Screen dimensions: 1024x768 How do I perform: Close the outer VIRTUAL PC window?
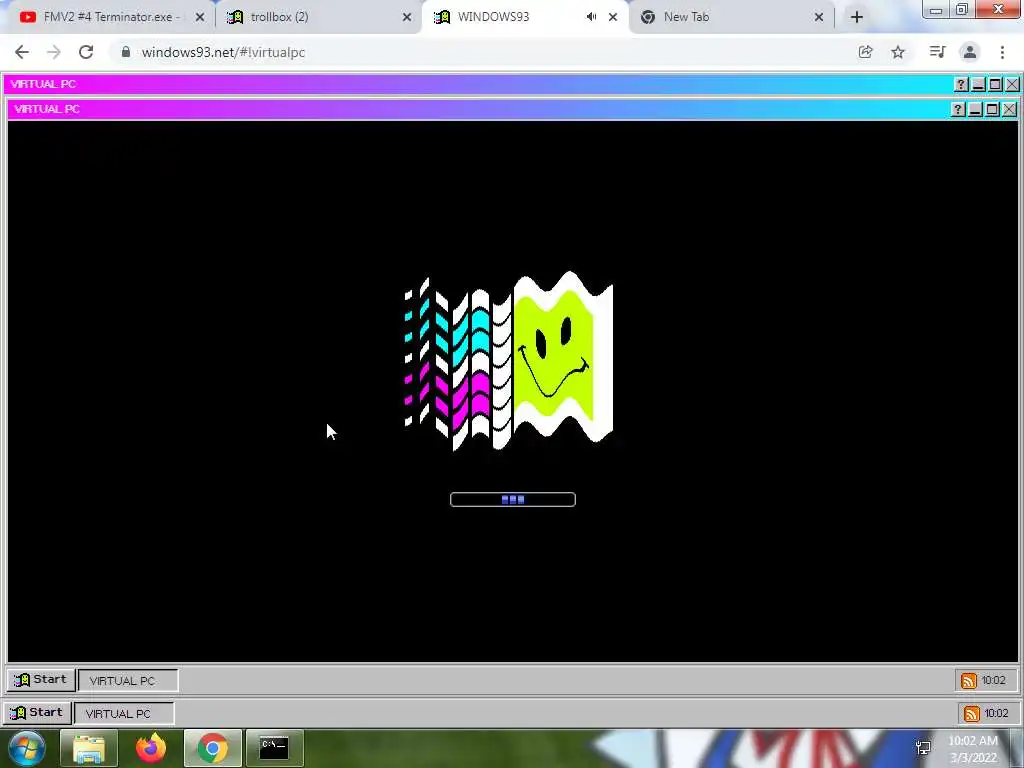(1012, 84)
